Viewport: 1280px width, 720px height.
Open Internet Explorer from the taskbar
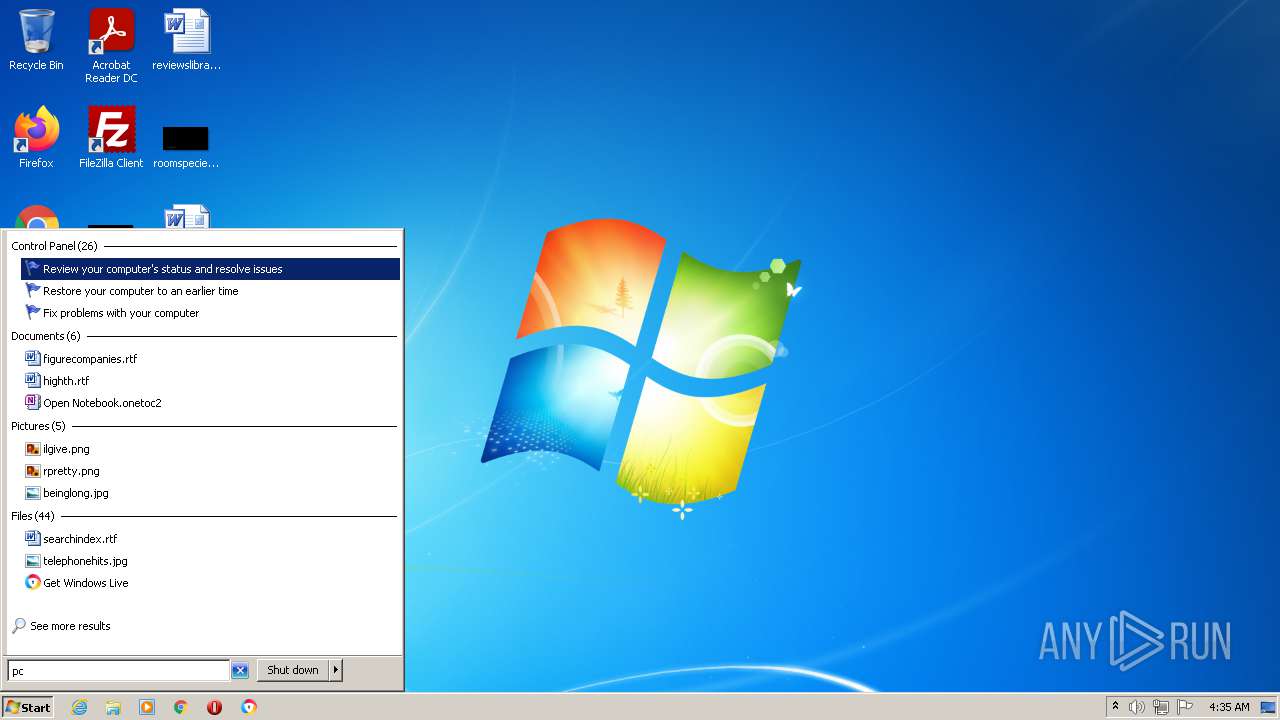point(80,707)
